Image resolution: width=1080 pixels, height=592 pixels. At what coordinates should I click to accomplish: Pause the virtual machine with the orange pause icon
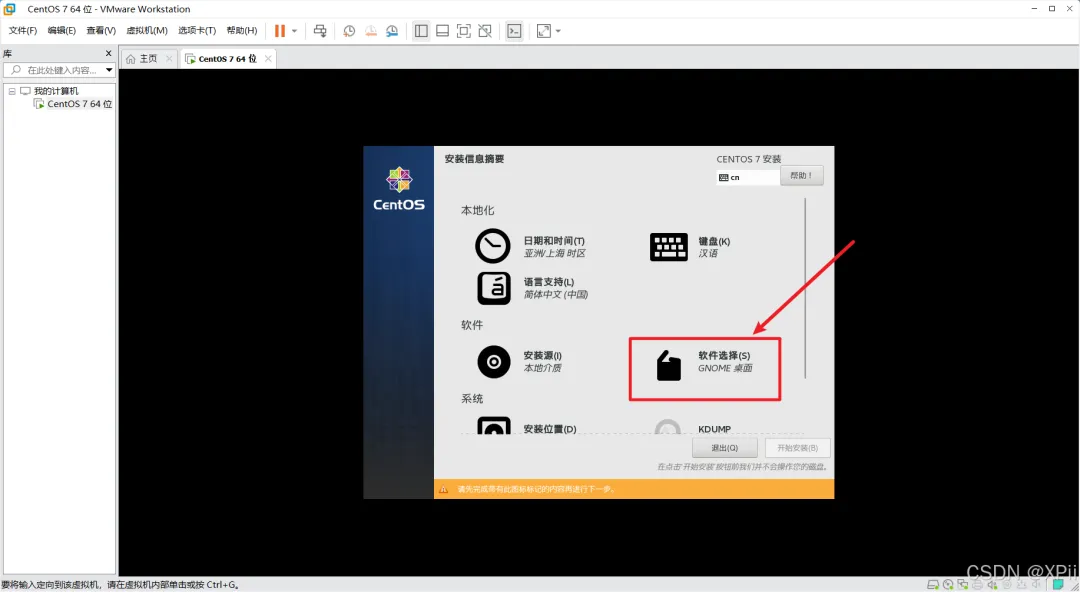click(x=280, y=31)
